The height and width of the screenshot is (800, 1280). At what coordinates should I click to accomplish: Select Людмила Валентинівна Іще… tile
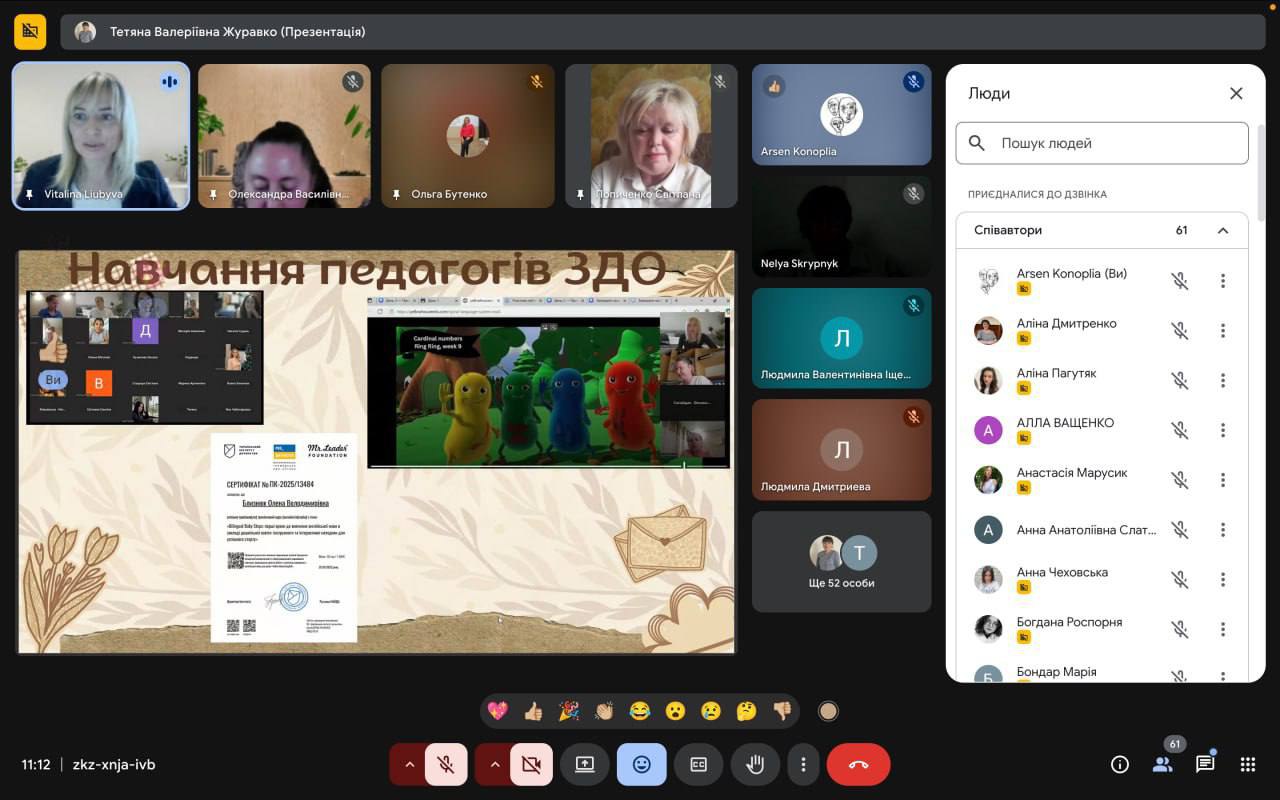click(x=841, y=338)
